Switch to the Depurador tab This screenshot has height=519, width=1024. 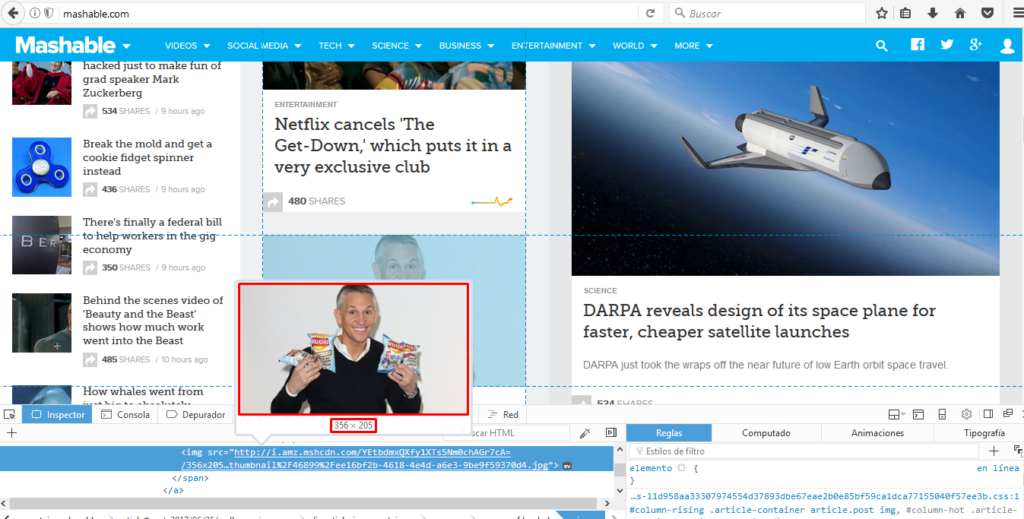195,415
